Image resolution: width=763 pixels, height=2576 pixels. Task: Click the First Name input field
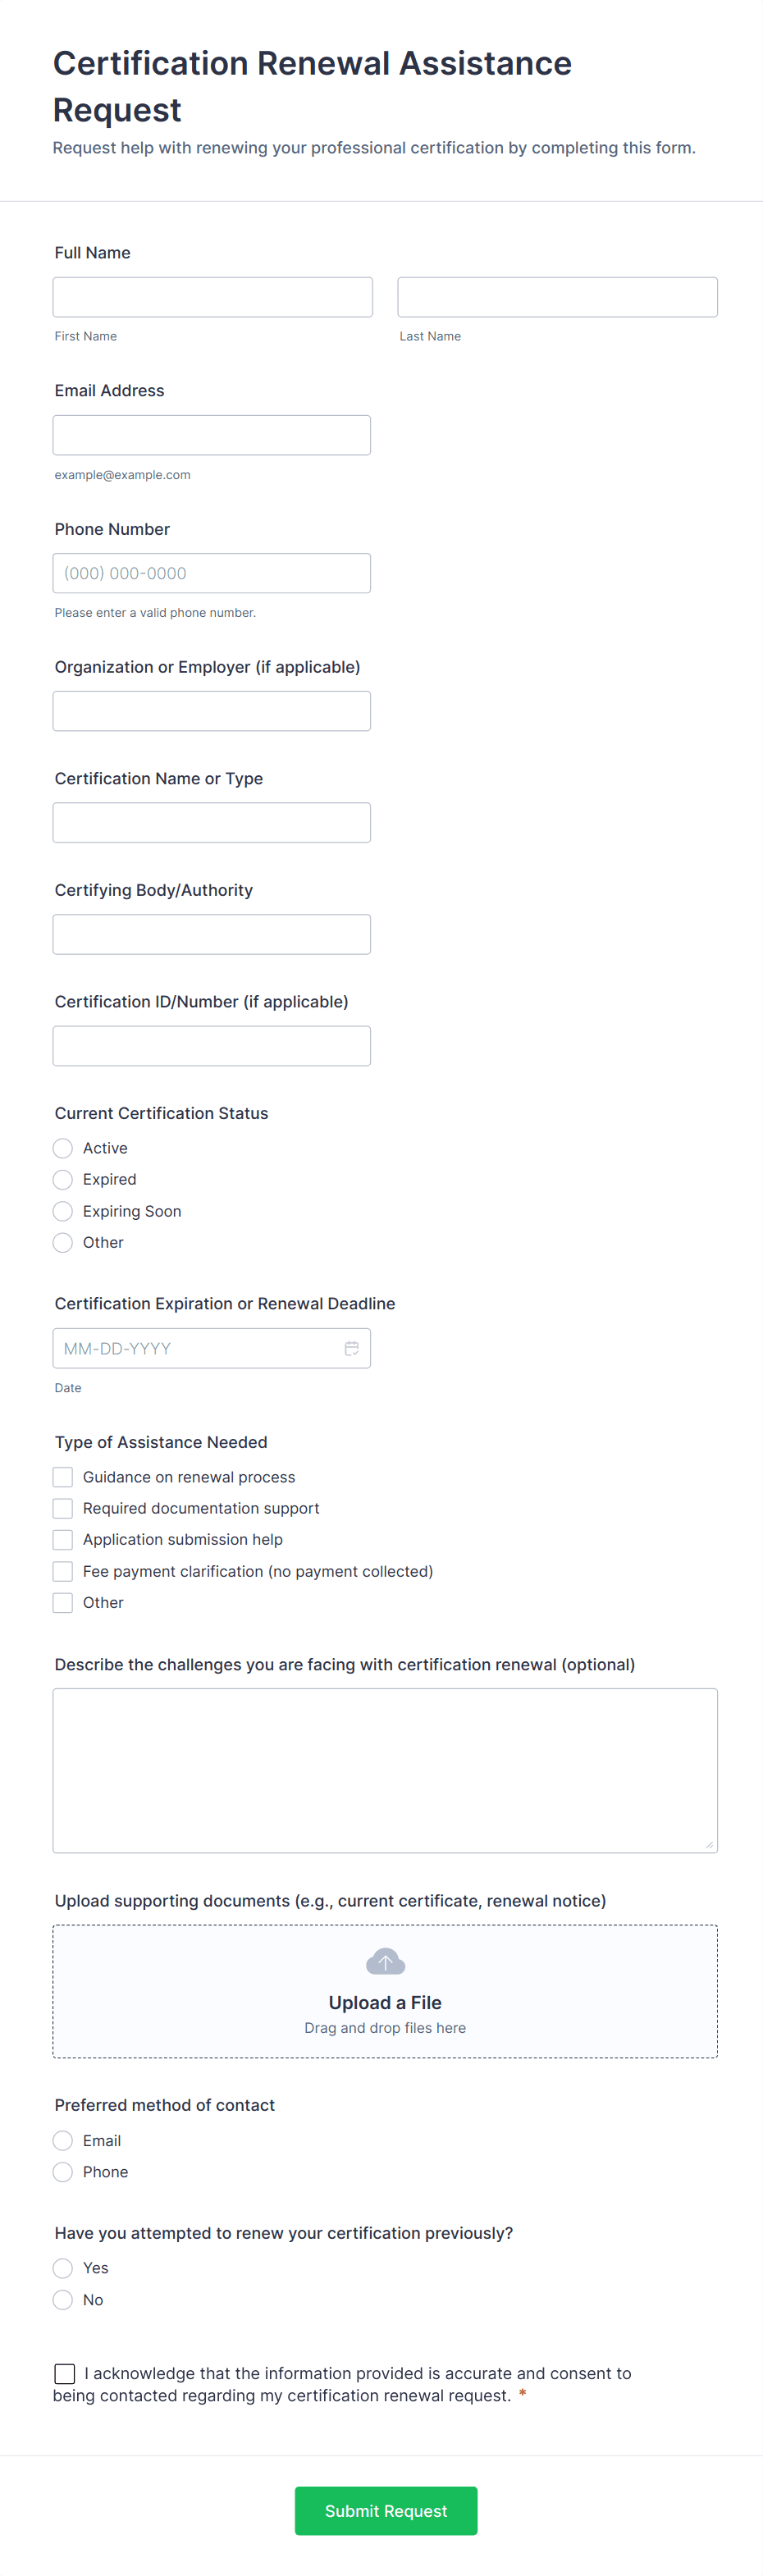212,296
